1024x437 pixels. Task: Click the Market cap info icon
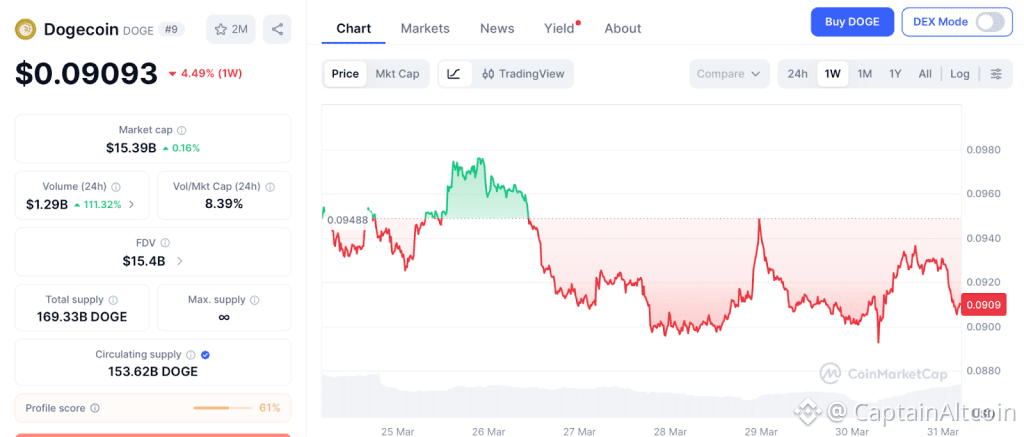pyautogui.click(x=181, y=130)
